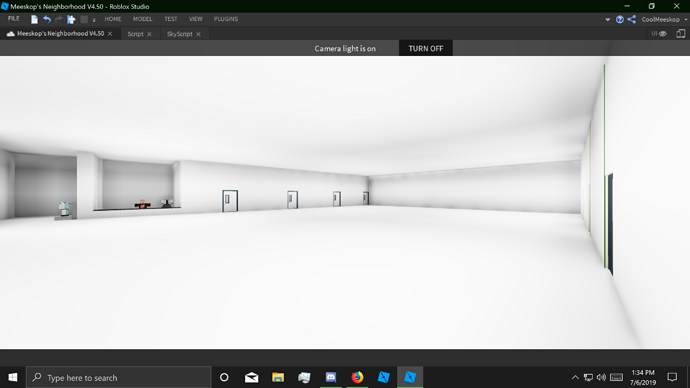Click the blue Share icon

click(x=631, y=19)
